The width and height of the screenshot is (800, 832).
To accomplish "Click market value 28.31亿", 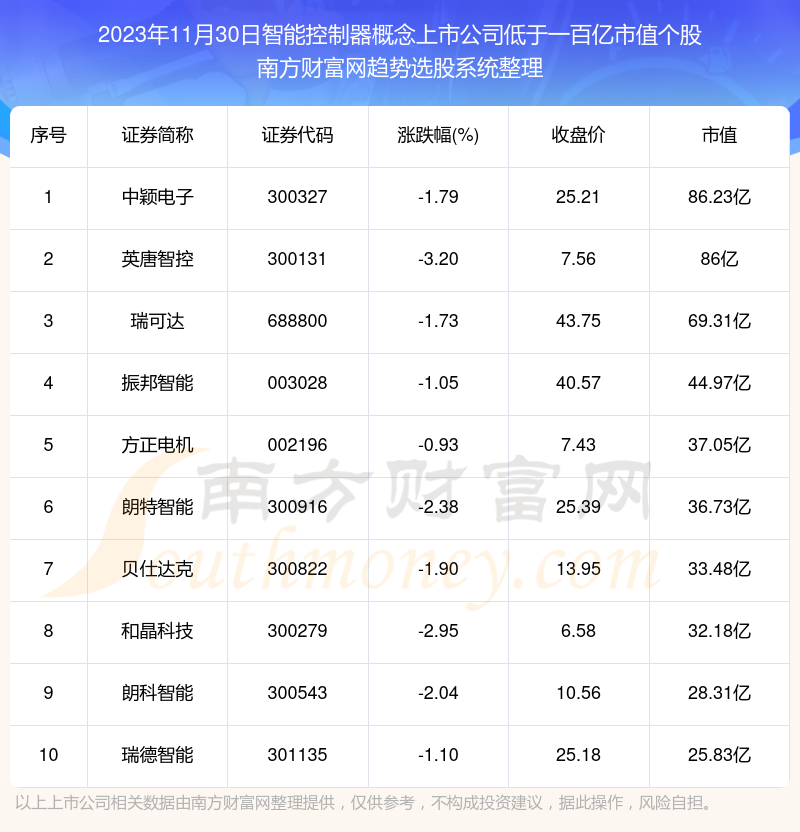I will [719, 694].
